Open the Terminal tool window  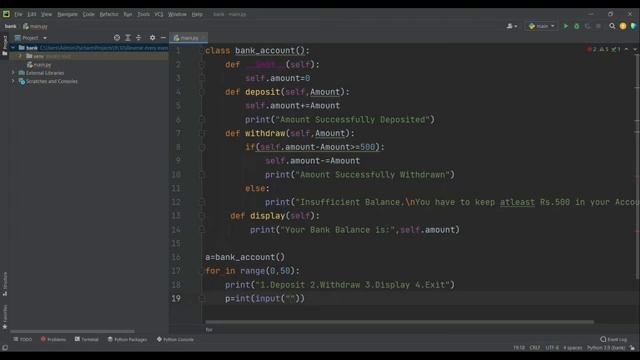[x=87, y=339]
